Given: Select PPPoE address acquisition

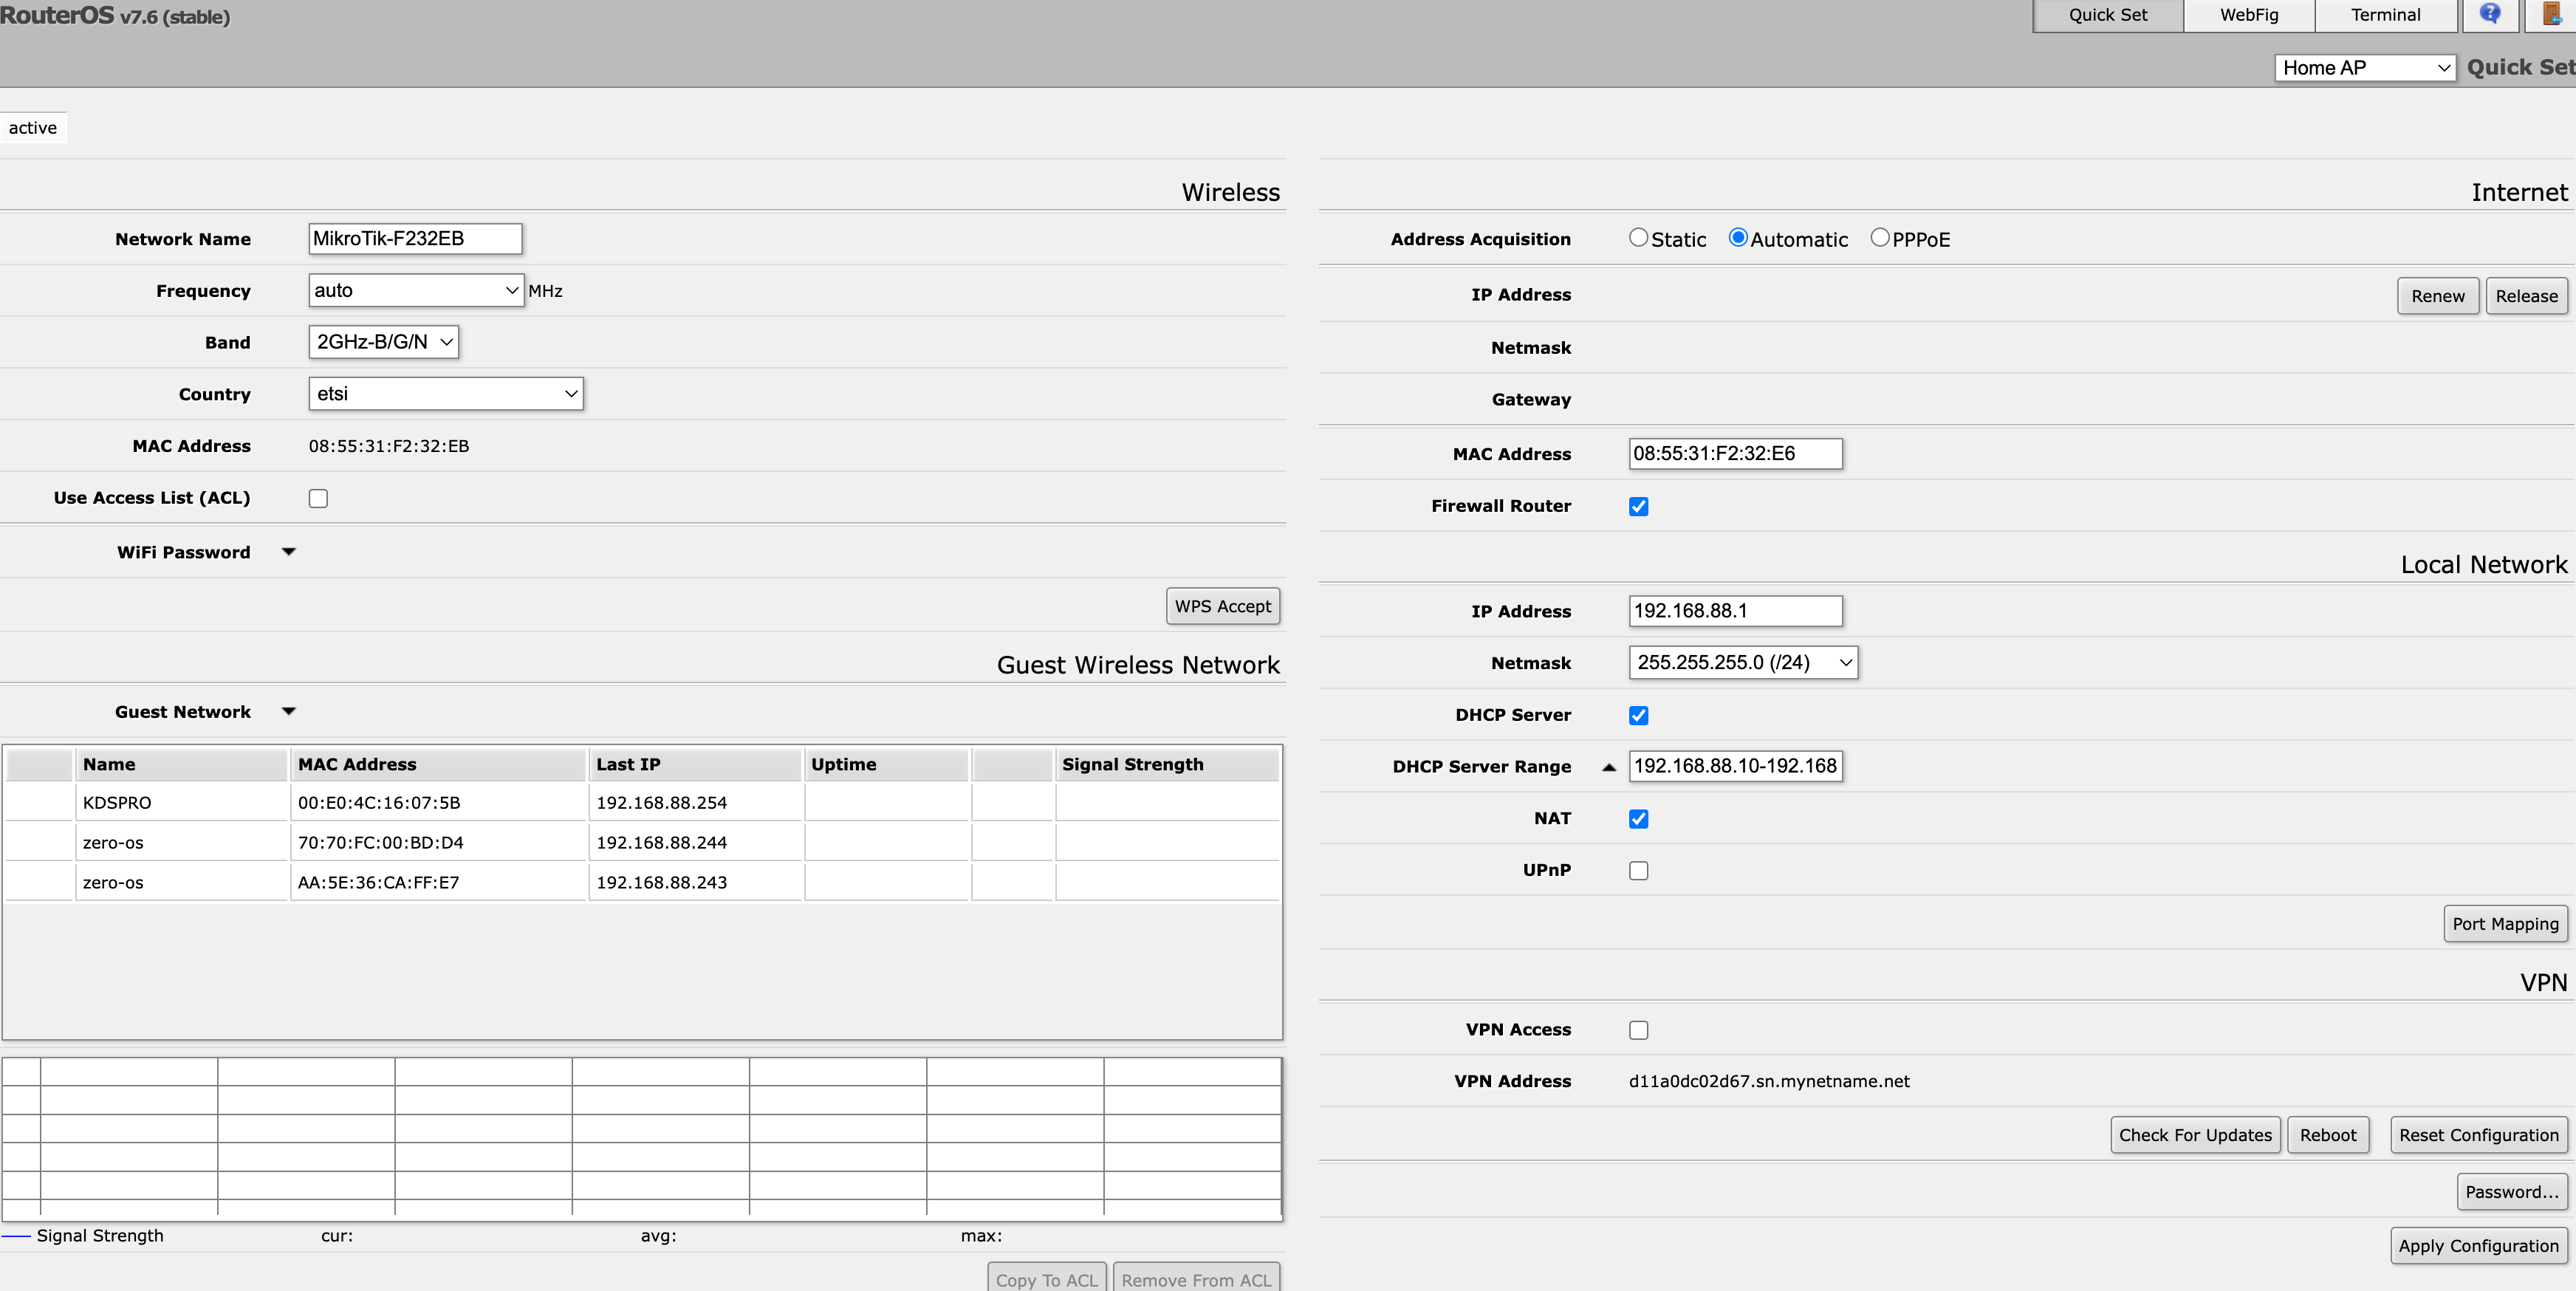Looking at the screenshot, I should 1880,238.
